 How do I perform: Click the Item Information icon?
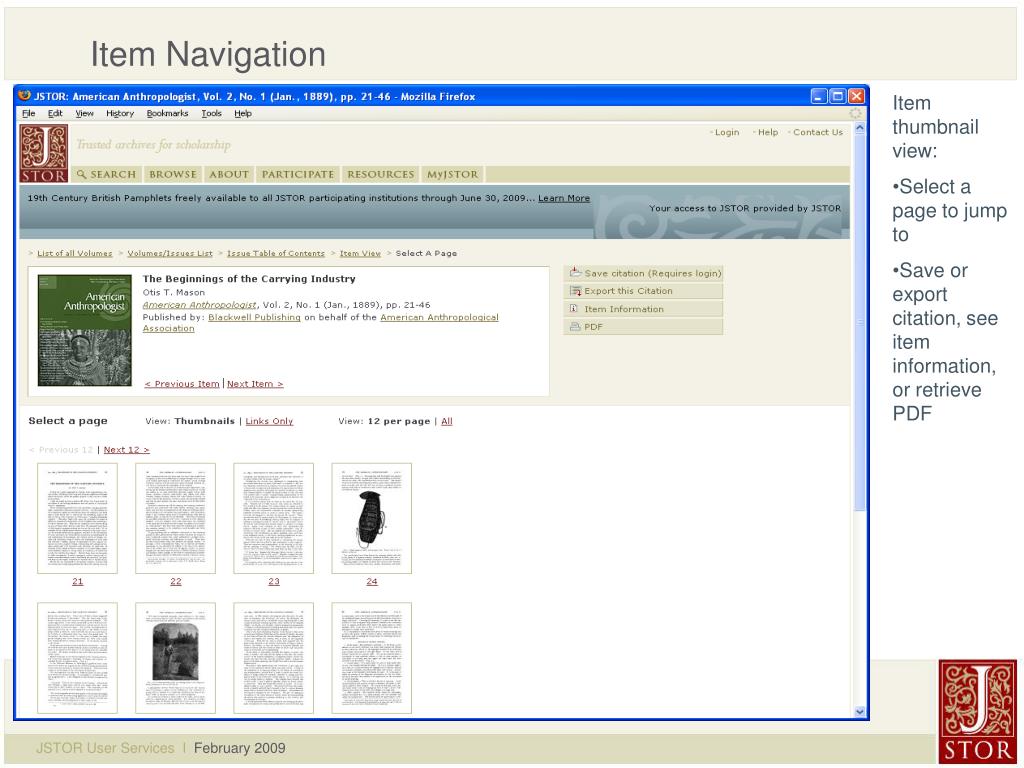574,309
